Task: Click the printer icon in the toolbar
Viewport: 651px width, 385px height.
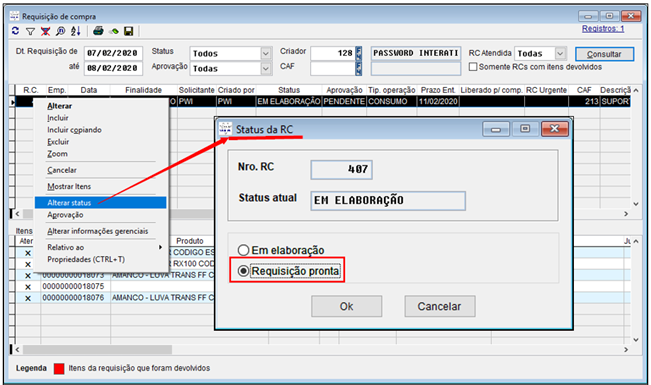Action: click(x=98, y=31)
